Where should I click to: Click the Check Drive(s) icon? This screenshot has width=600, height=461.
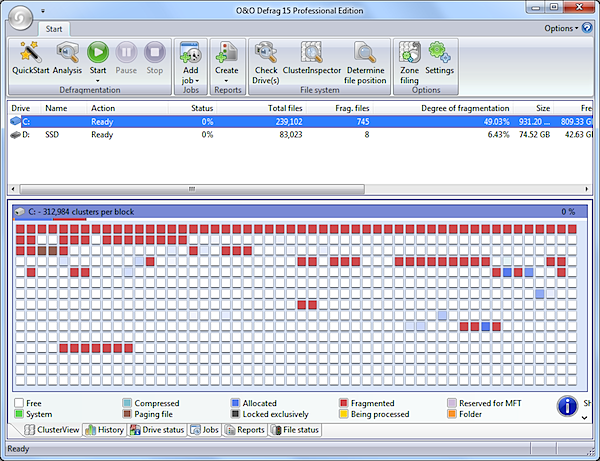pos(266,53)
